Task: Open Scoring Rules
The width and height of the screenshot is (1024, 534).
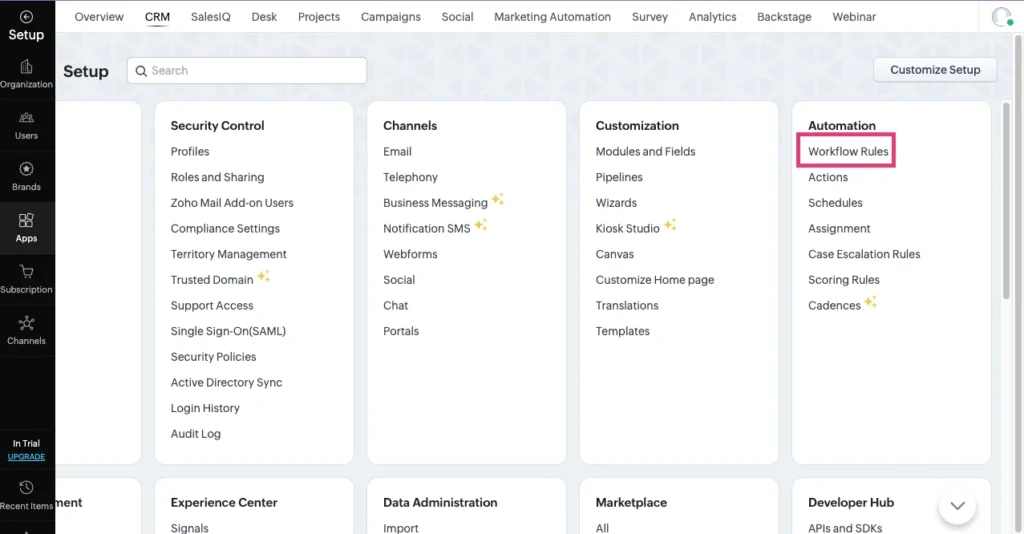Action: (x=844, y=279)
